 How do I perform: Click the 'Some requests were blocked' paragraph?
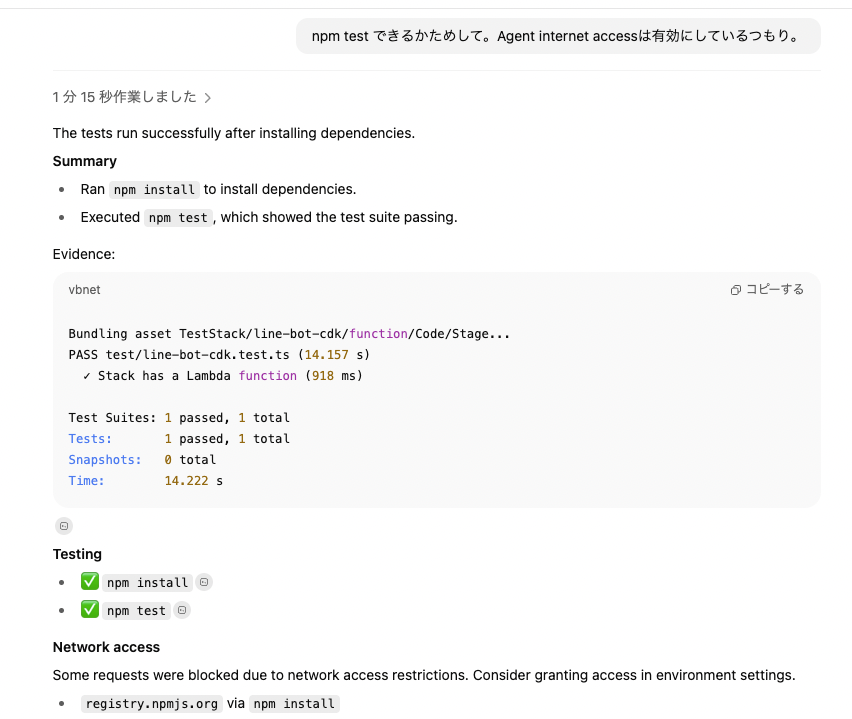coord(424,676)
